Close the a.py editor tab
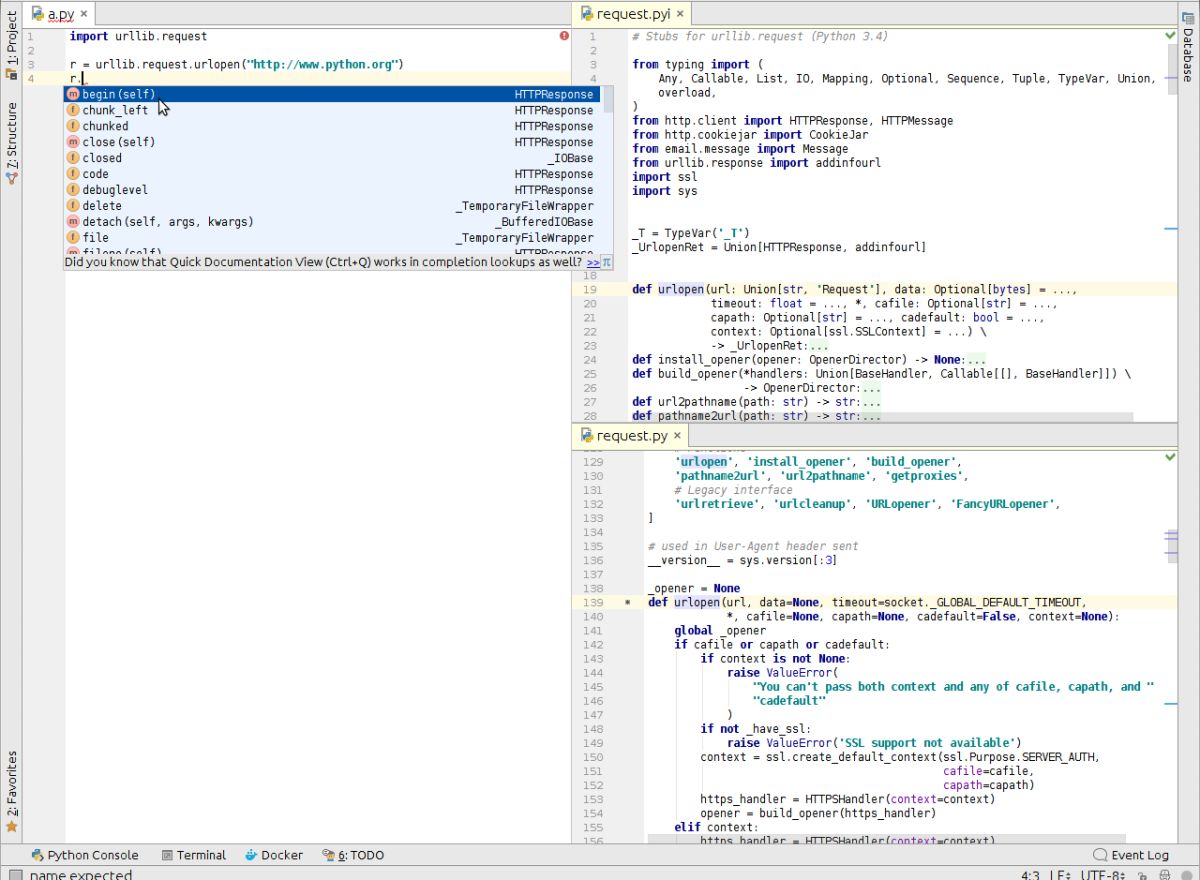Image resolution: width=1200 pixels, height=880 pixels. tap(84, 14)
